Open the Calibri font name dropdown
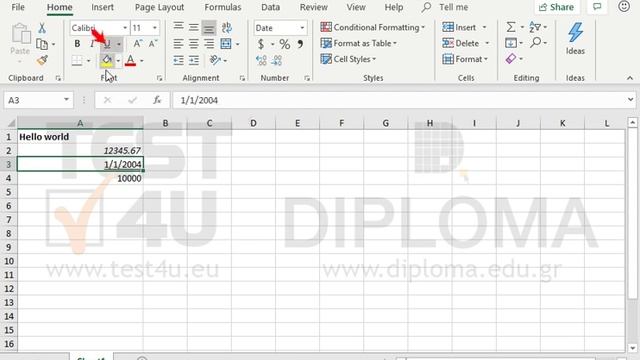The image size is (640, 360). click(125, 28)
